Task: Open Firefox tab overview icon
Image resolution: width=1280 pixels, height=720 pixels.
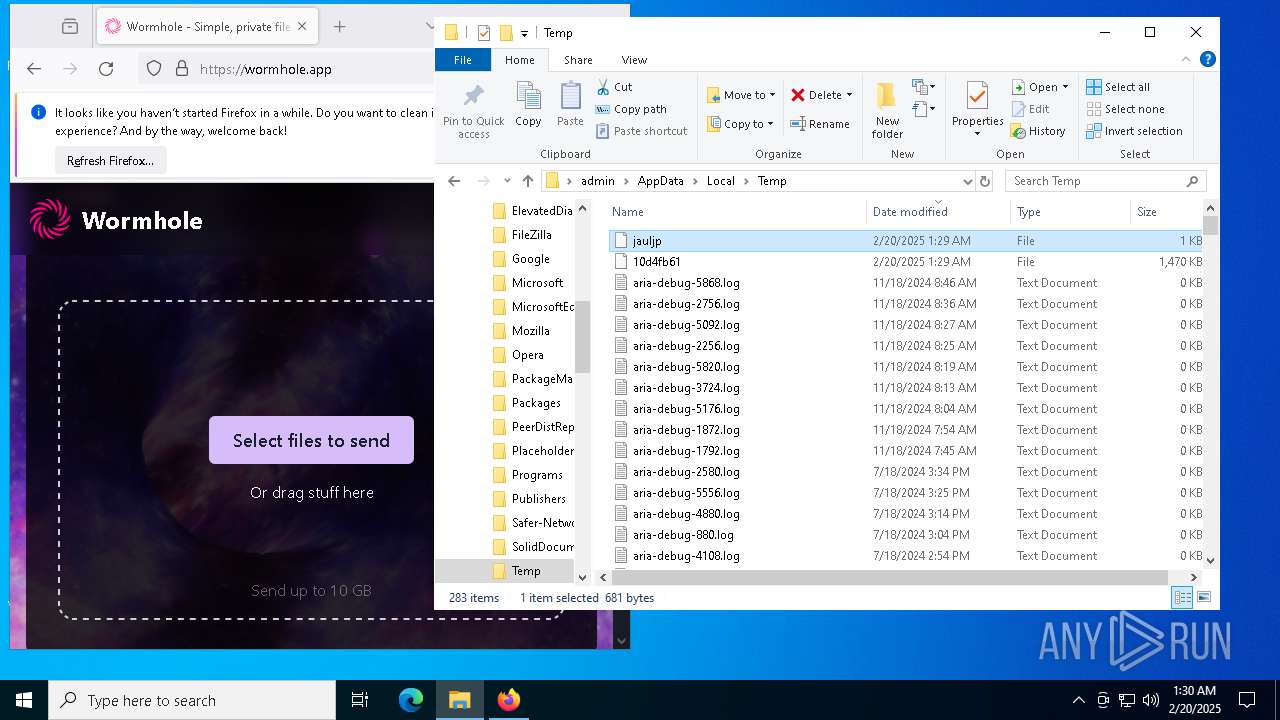Action: (69, 27)
